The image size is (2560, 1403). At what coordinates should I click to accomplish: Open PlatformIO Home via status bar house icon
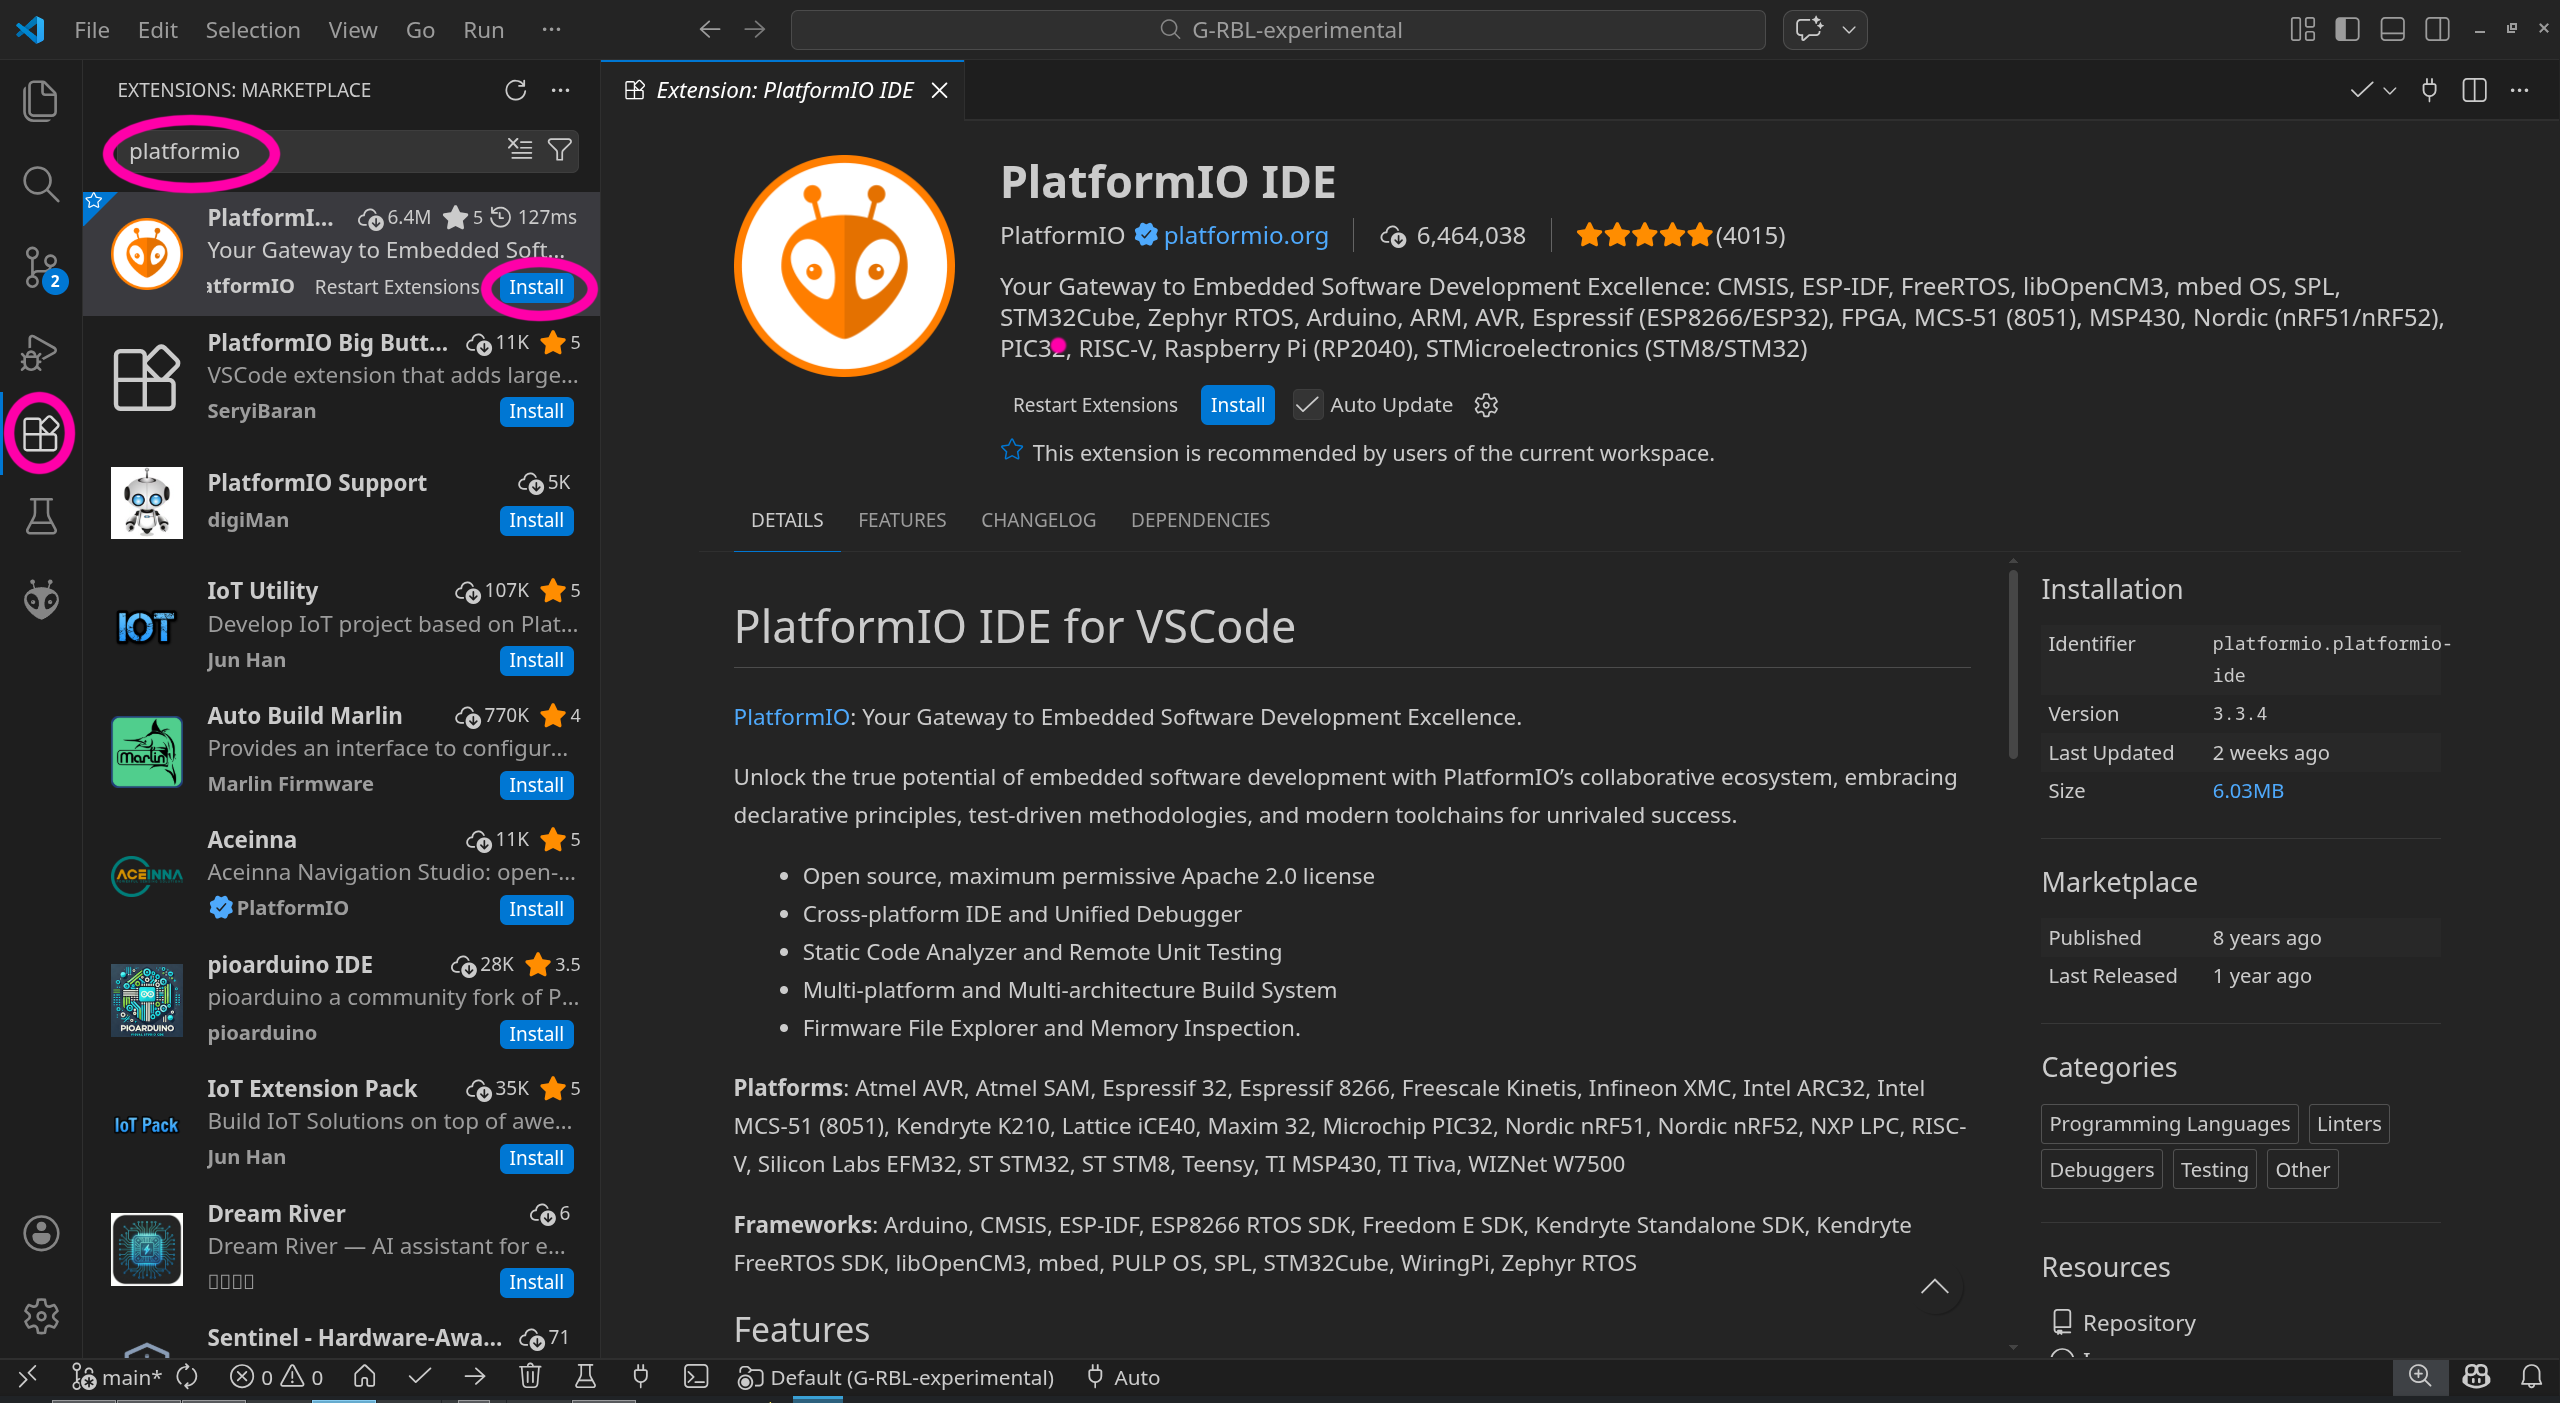(365, 1377)
